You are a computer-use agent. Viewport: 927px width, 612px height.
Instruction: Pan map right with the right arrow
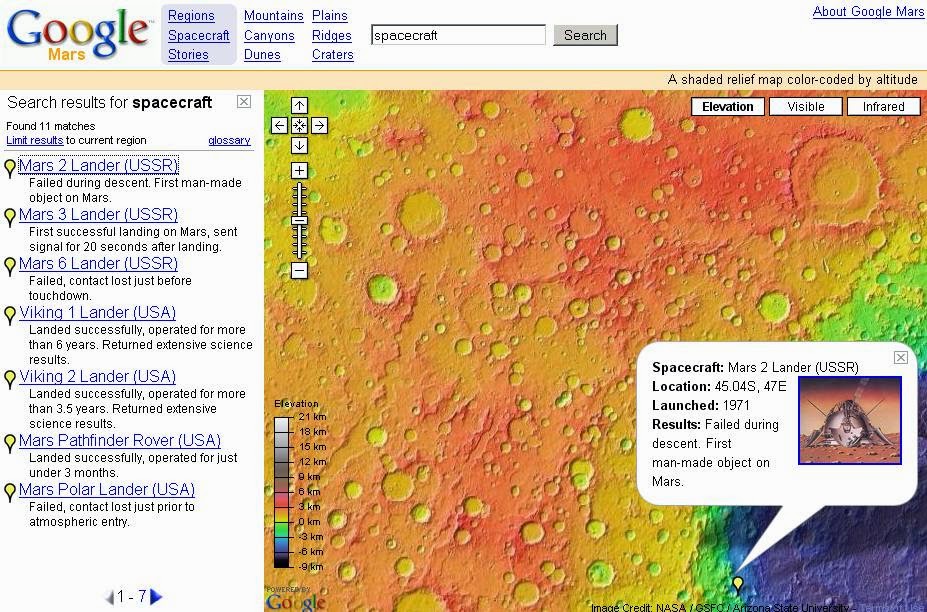(319, 125)
